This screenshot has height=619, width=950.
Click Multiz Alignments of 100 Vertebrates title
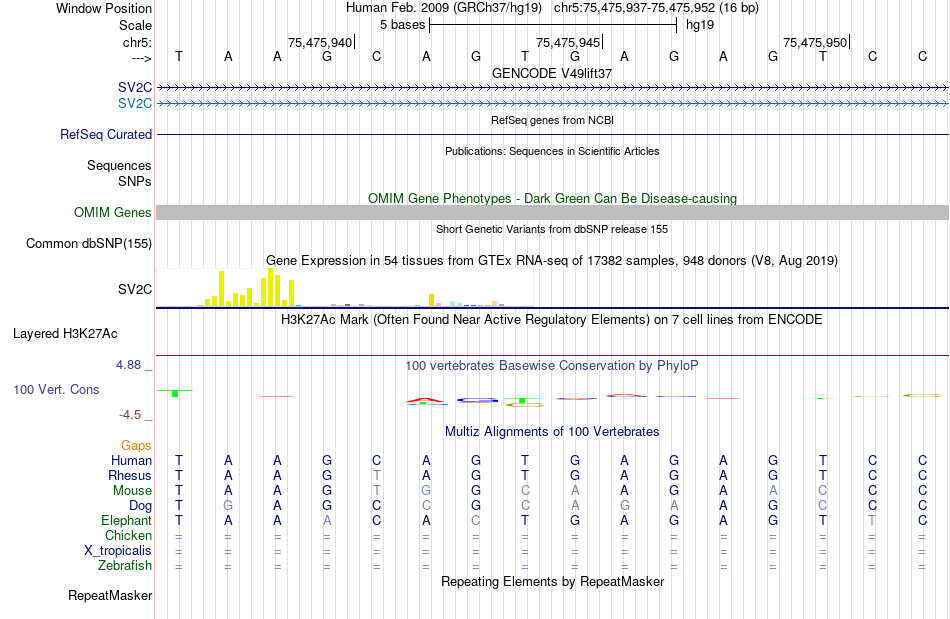point(552,431)
